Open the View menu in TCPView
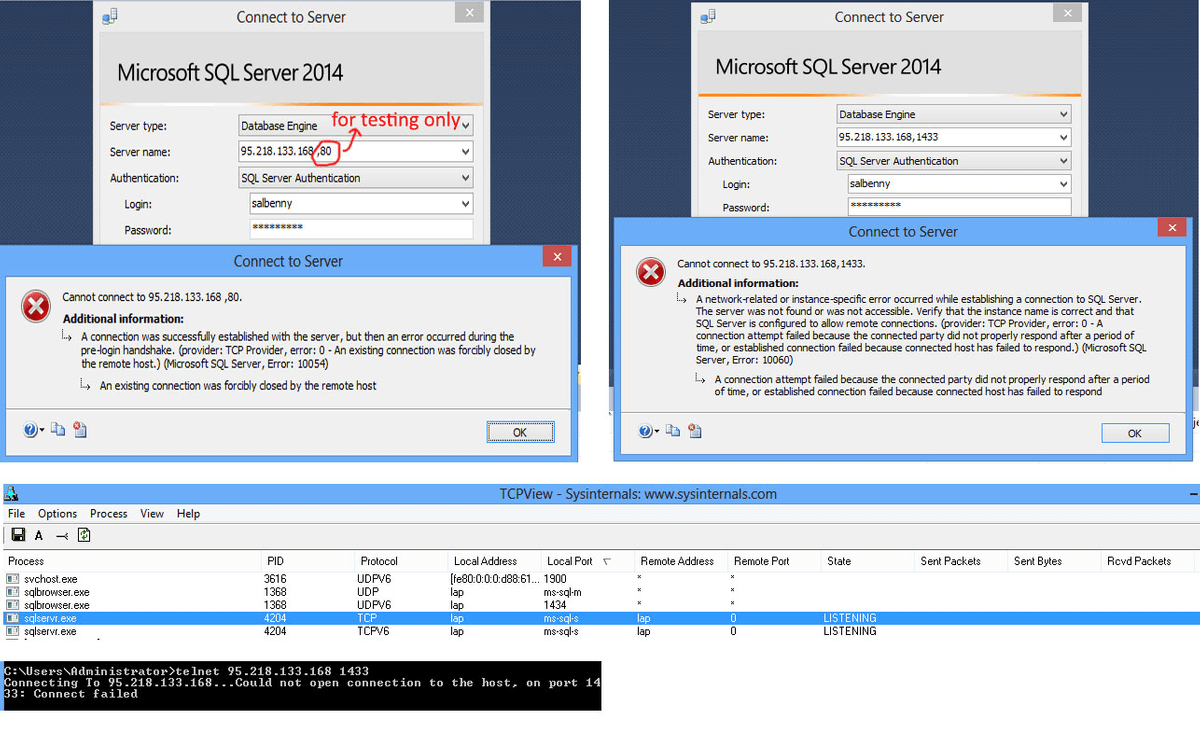 (152, 514)
